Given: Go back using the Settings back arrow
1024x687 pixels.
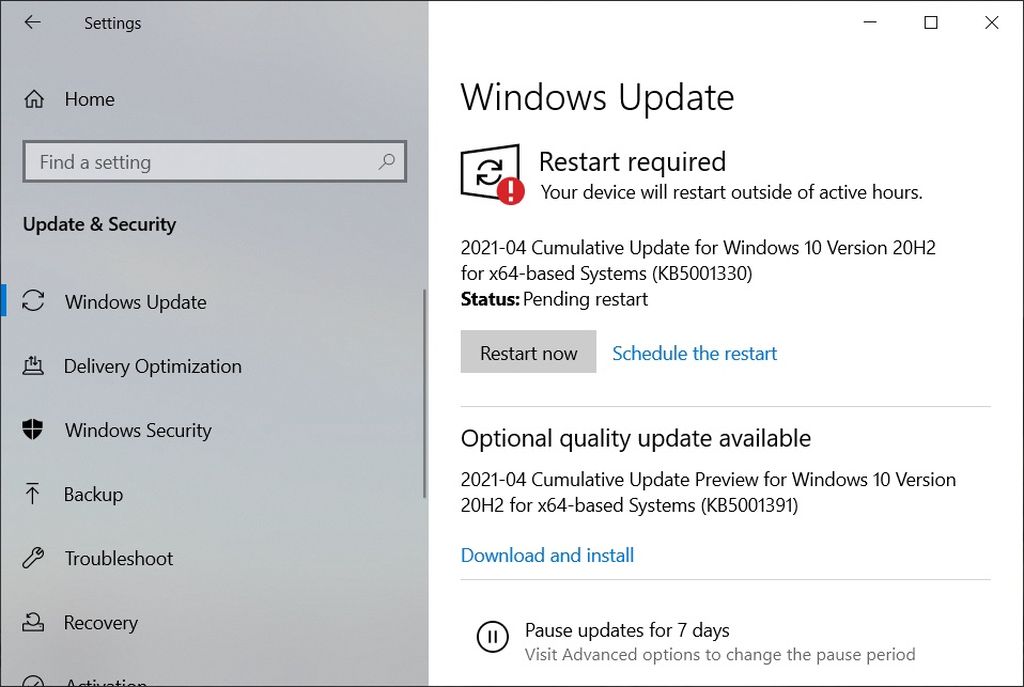Looking at the screenshot, I should [32, 23].
